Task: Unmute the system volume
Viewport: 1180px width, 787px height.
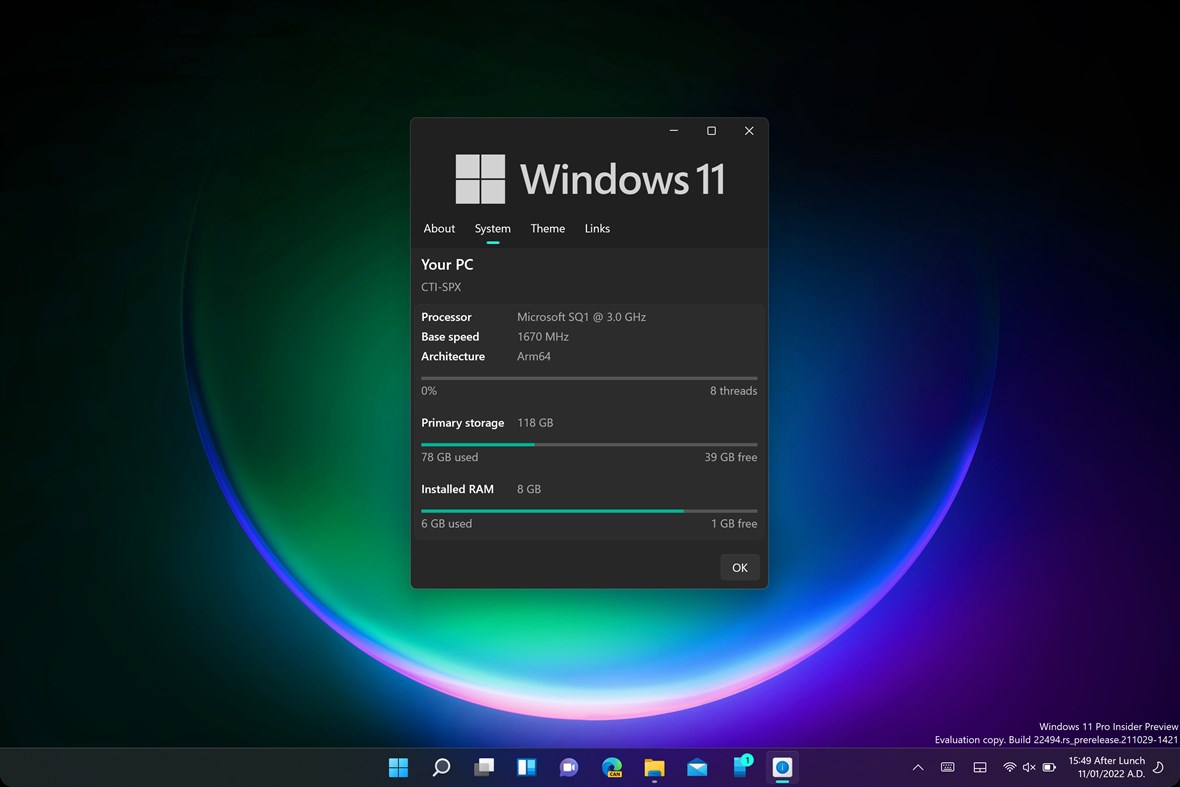Action: (1030, 767)
